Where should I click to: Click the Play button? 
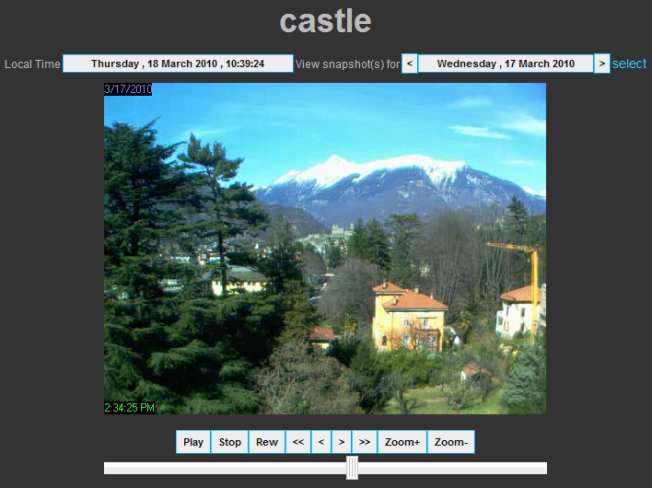[193, 442]
